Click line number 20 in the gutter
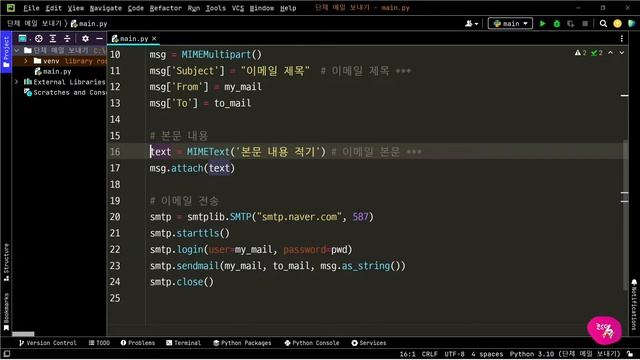The width and height of the screenshot is (640, 360). tap(115, 217)
